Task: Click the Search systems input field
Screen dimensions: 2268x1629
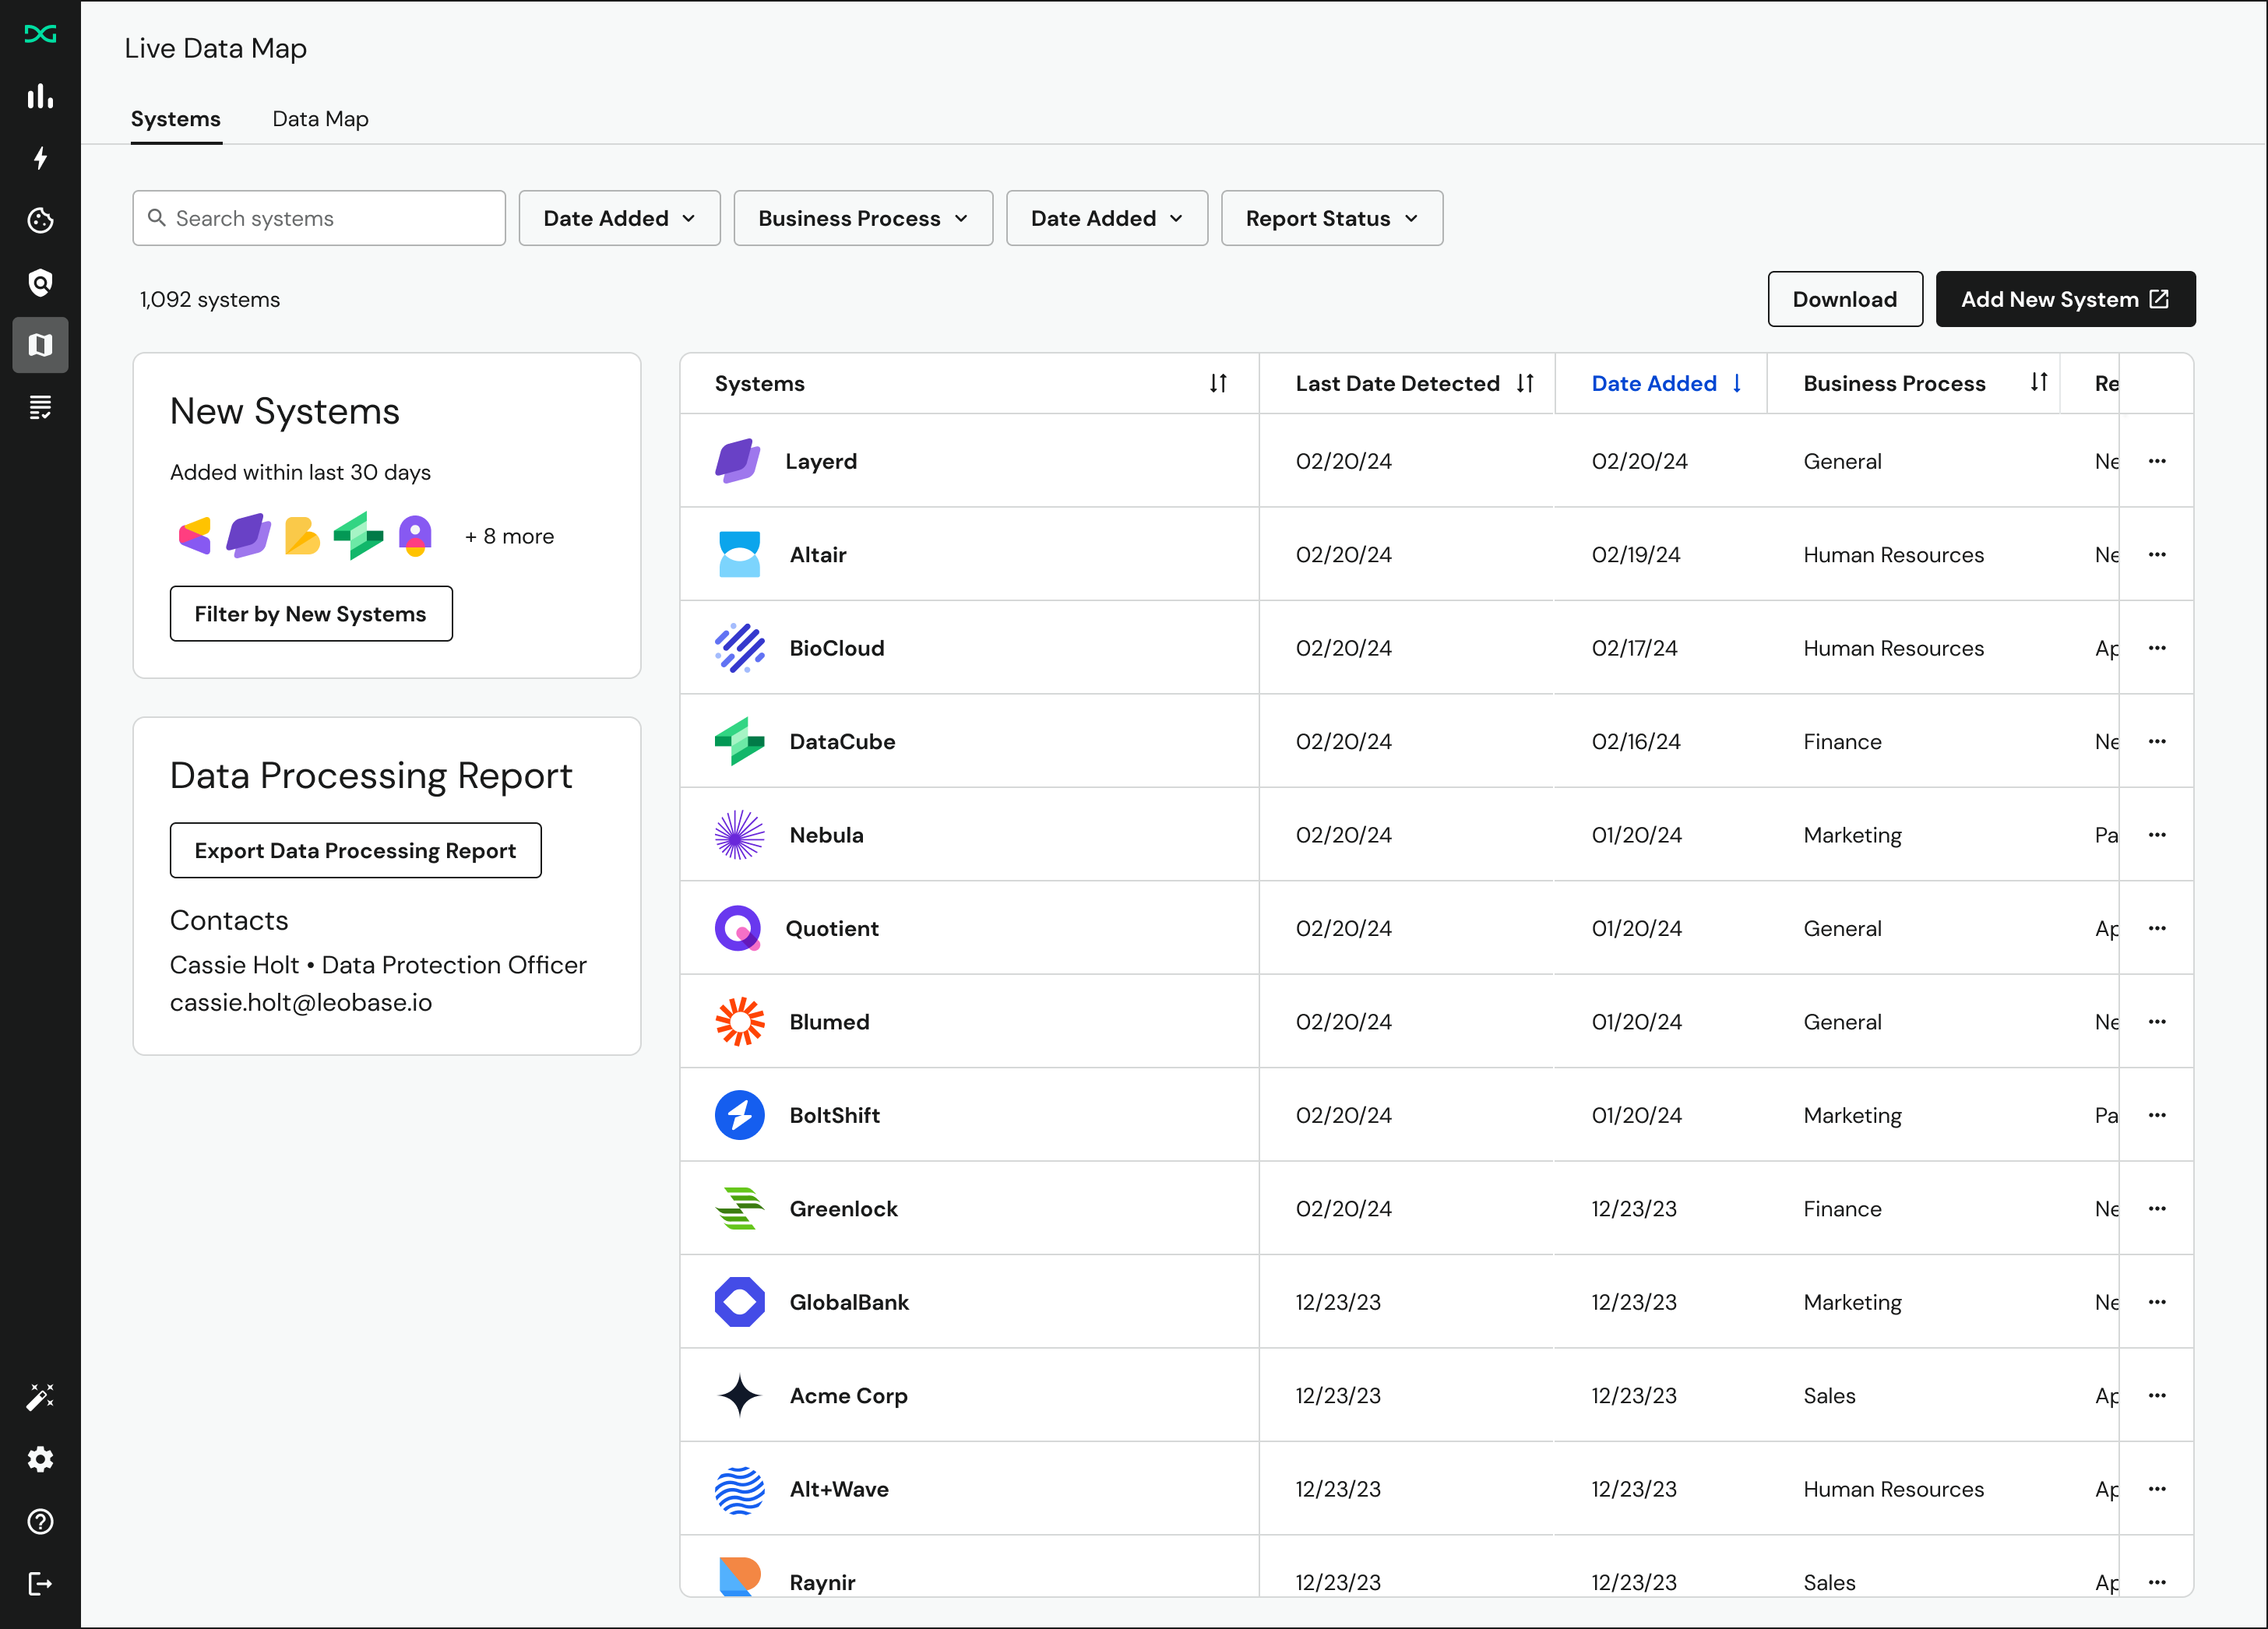Action: [x=319, y=218]
